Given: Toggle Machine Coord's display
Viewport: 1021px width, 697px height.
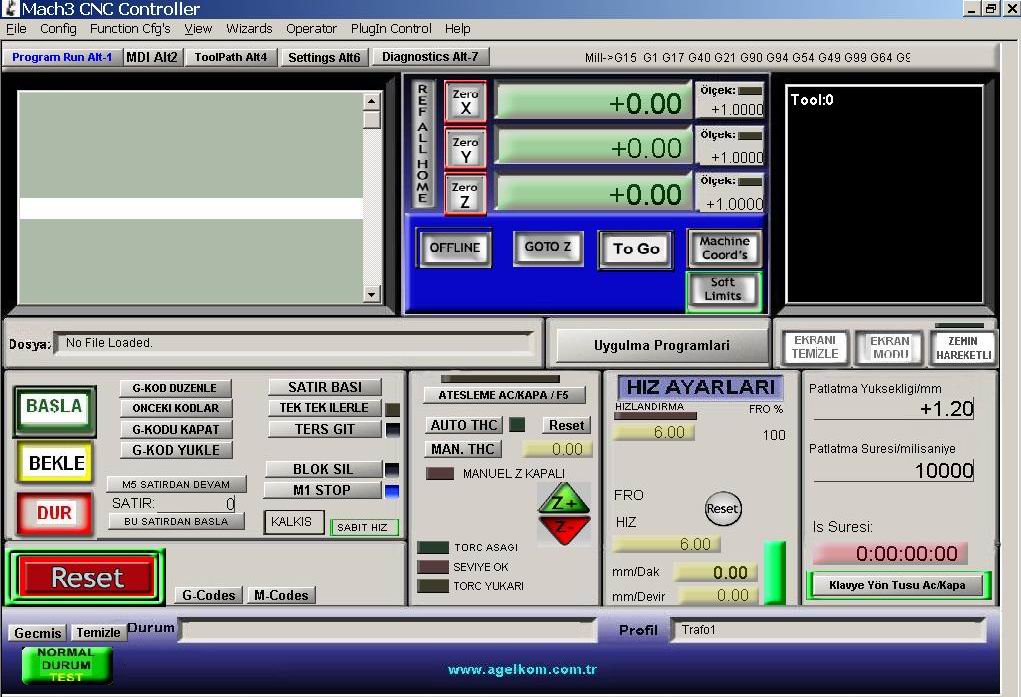Looking at the screenshot, I should tap(724, 248).
